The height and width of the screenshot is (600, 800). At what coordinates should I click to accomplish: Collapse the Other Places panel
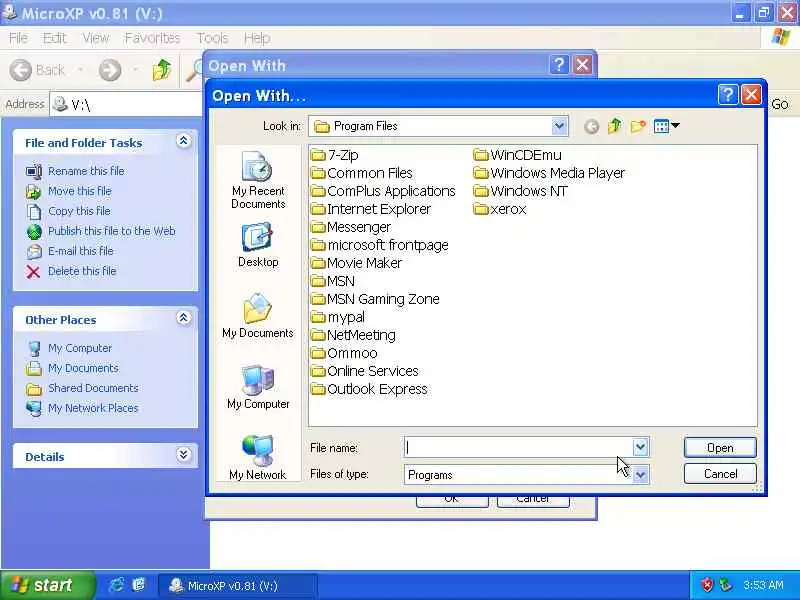click(x=184, y=318)
